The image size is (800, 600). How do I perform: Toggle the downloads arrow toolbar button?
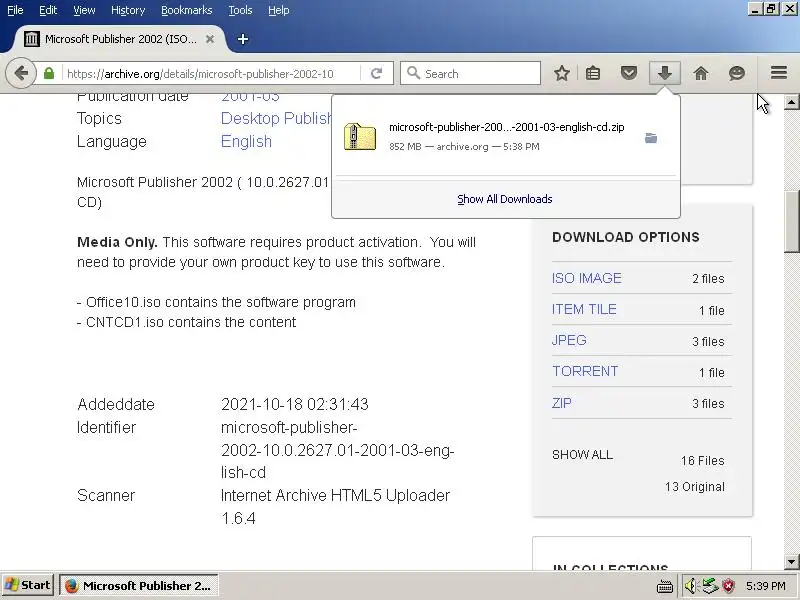tap(664, 73)
